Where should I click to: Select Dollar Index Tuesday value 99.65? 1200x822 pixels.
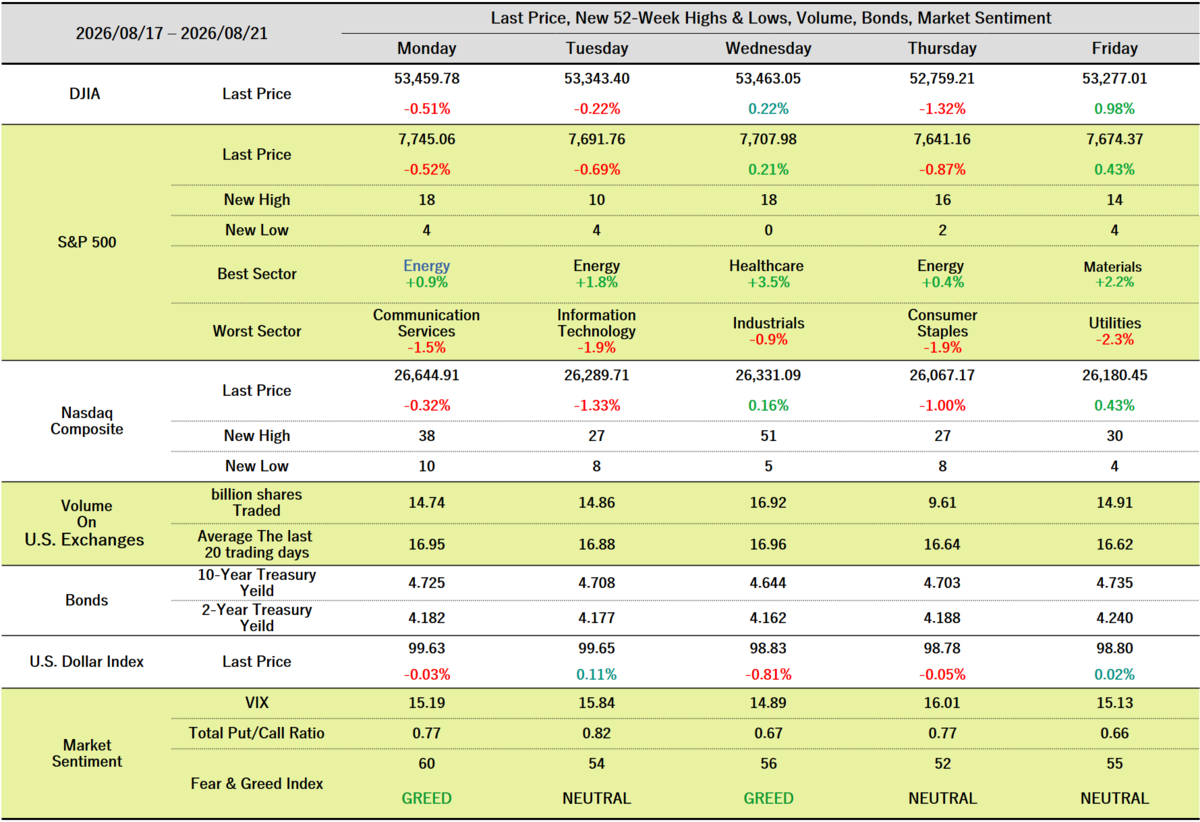pyautogui.click(x=597, y=647)
